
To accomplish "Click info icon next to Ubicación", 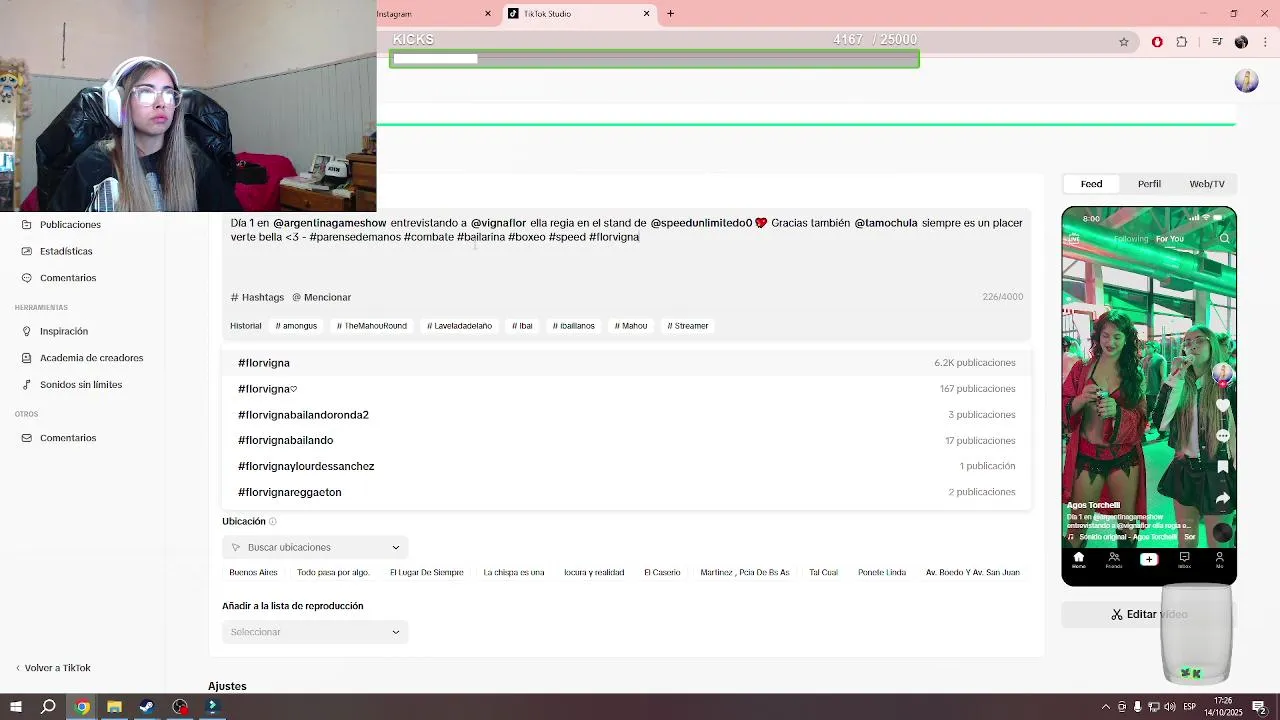I will coord(272,522).
